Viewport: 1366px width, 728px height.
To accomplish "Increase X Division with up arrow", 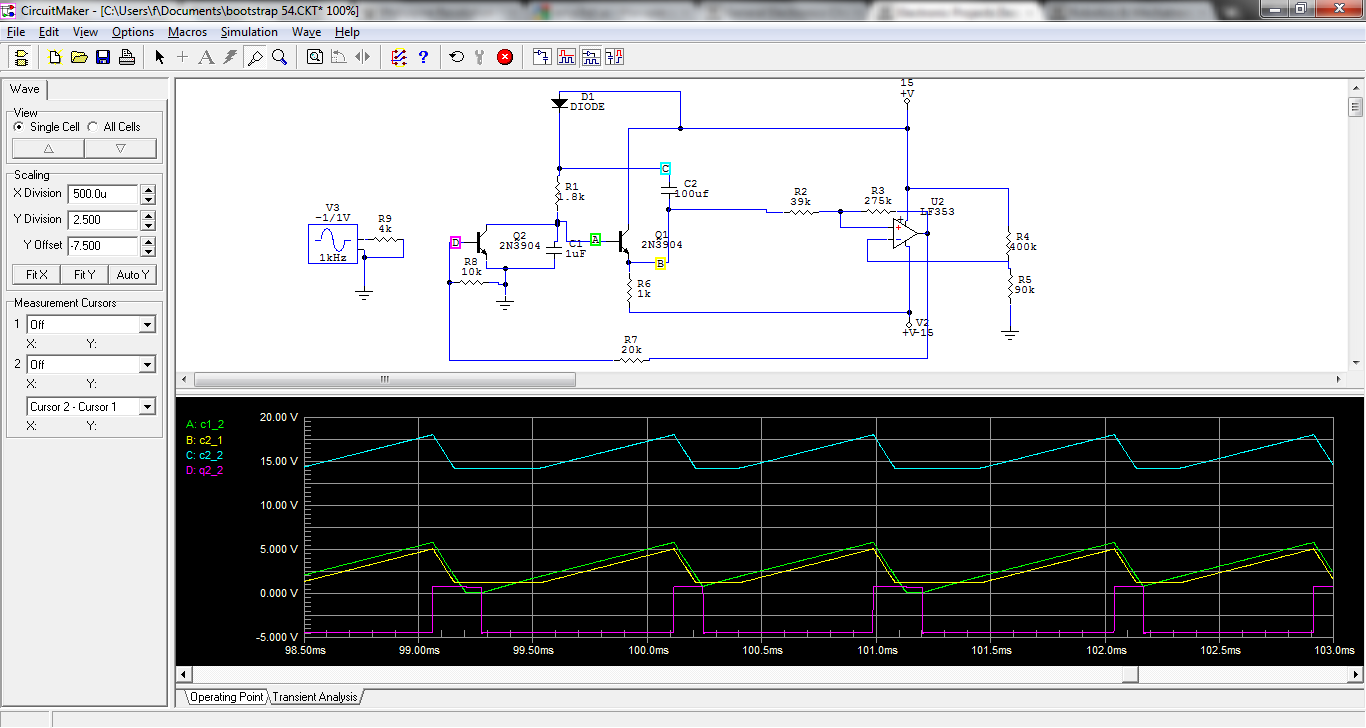I will tap(148, 189).
